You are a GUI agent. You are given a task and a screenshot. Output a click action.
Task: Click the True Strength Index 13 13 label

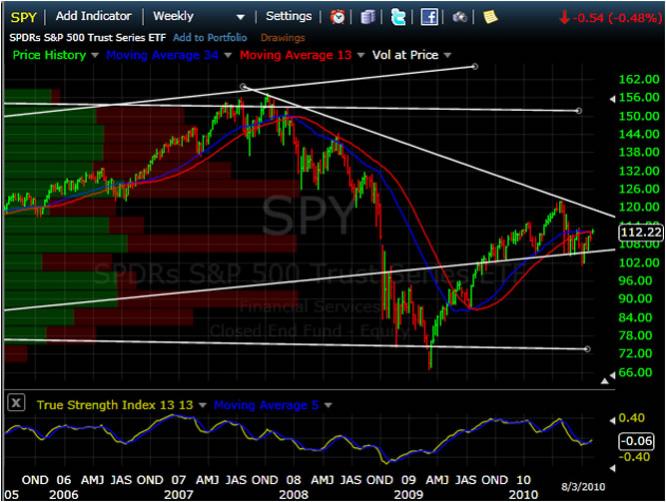pos(115,405)
